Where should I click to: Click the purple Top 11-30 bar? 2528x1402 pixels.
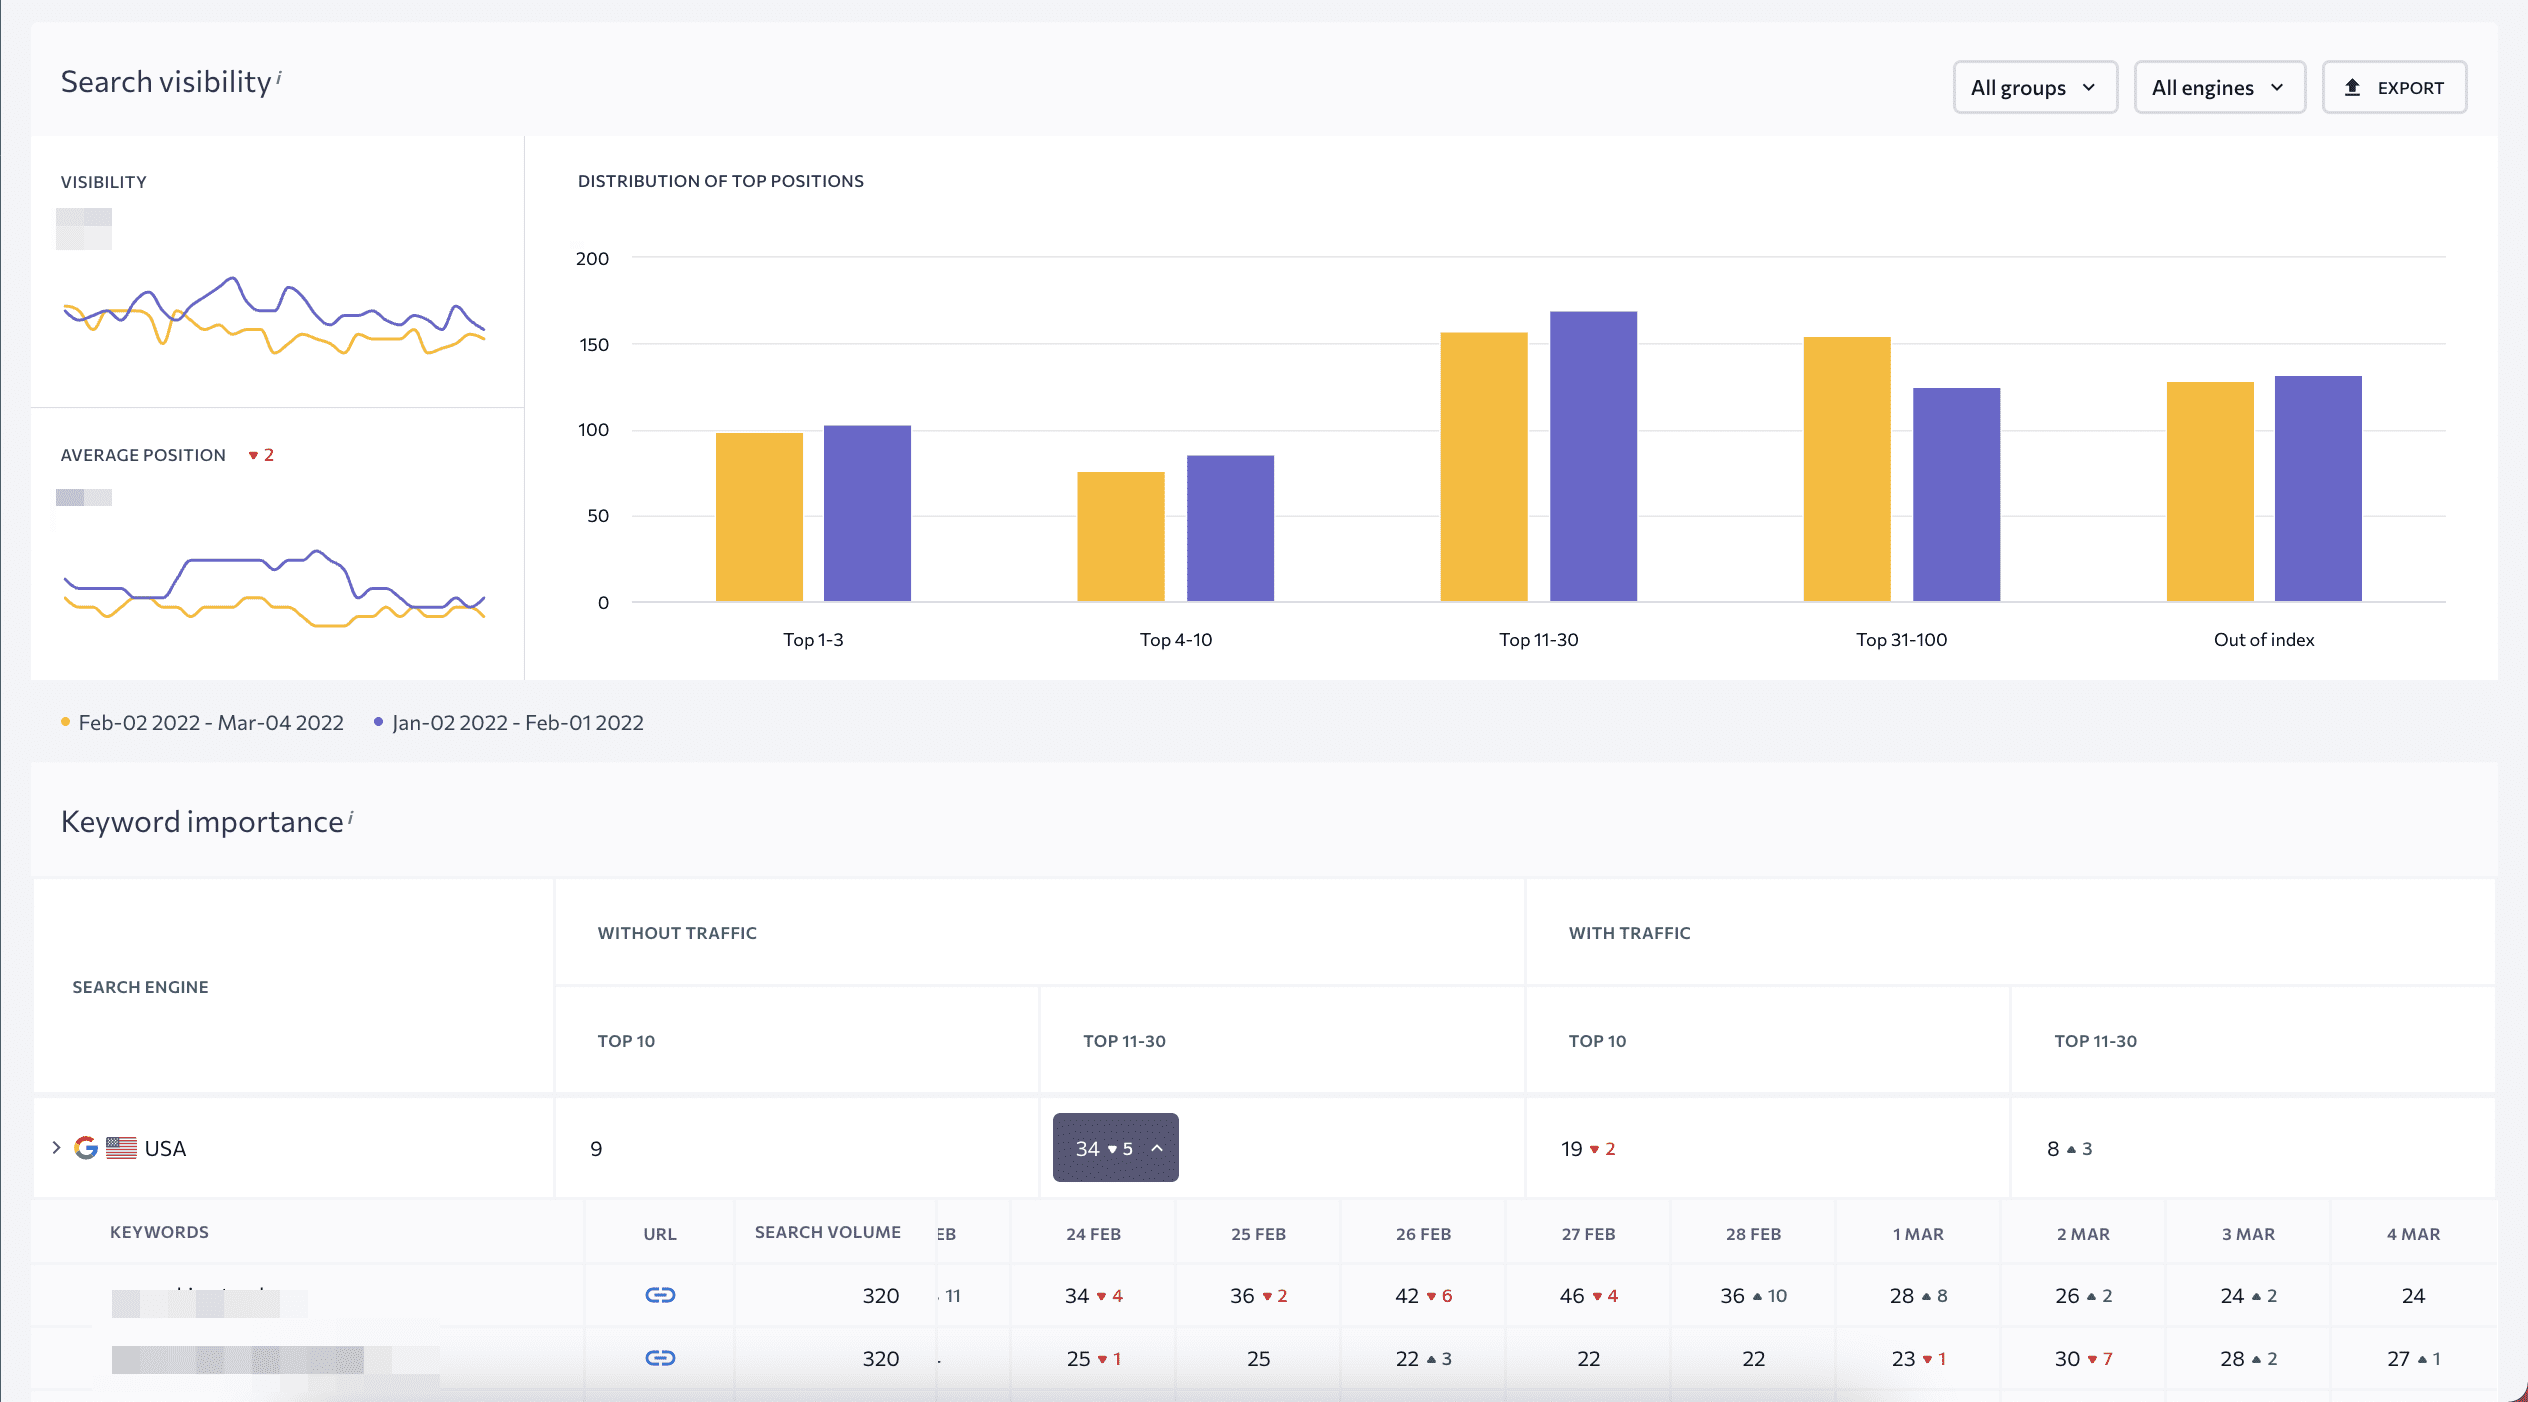[x=1593, y=456]
